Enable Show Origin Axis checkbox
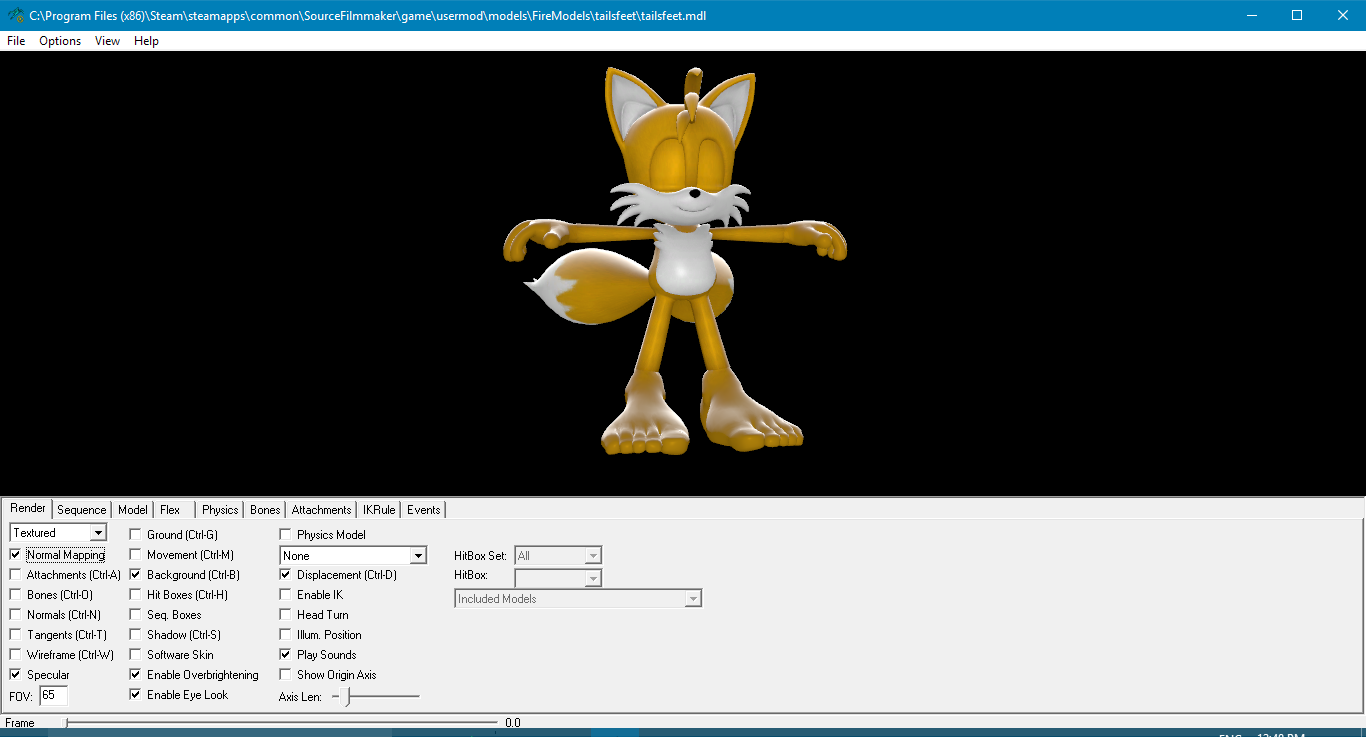 coord(286,675)
